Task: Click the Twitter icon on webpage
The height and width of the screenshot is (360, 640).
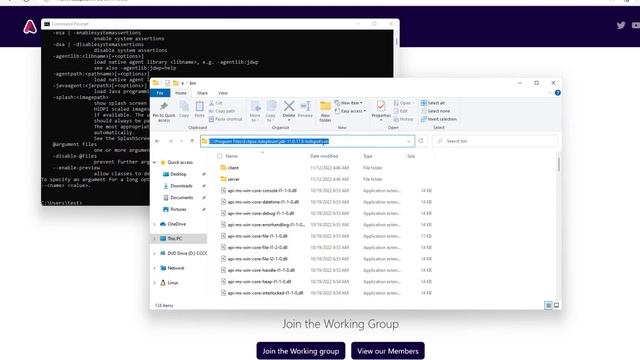Action: (621, 25)
